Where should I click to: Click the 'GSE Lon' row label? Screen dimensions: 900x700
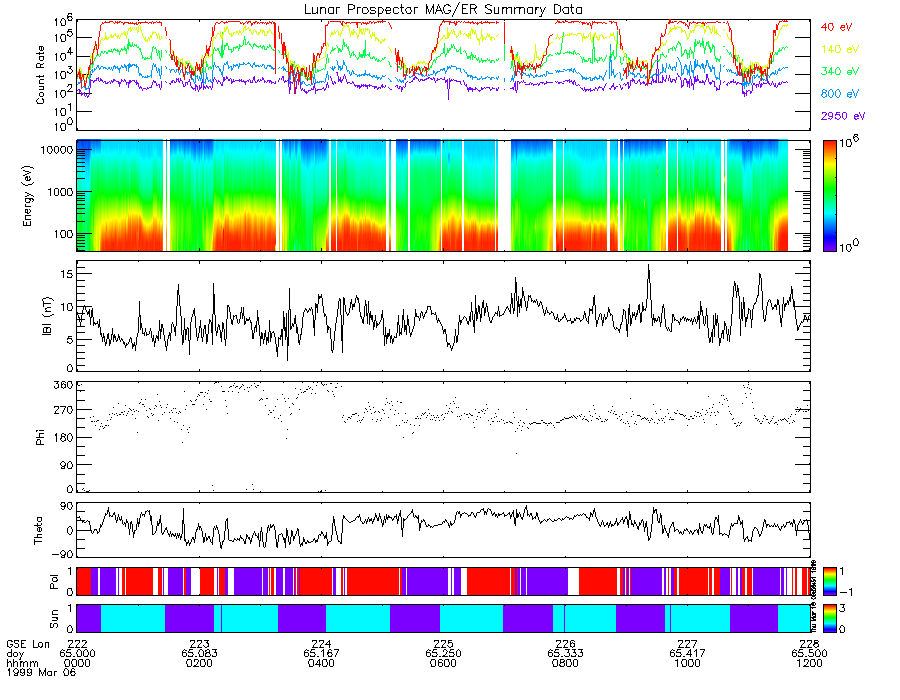point(28,644)
